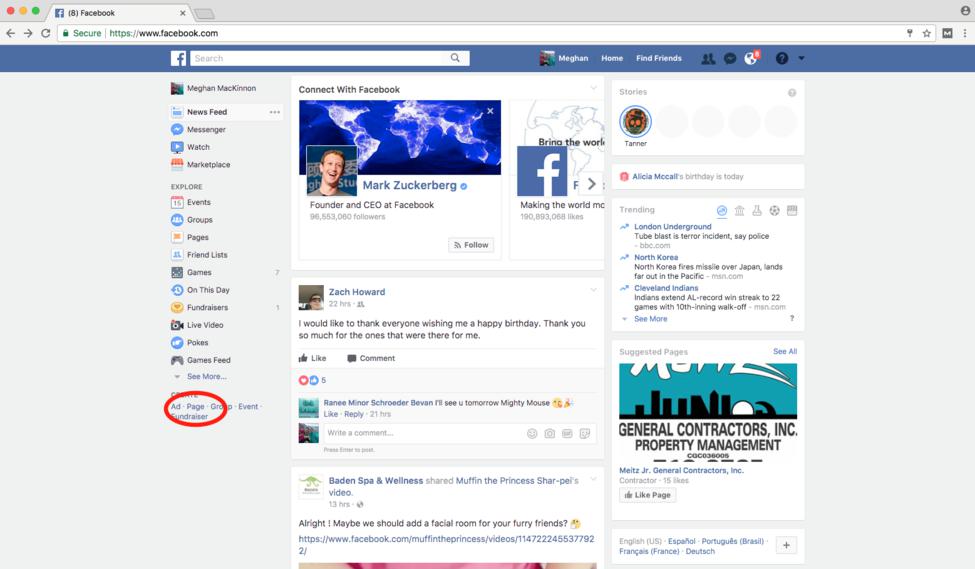Click the Friend Lists icon
This screenshot has height=569, width=975.
(x=177, y=255)
